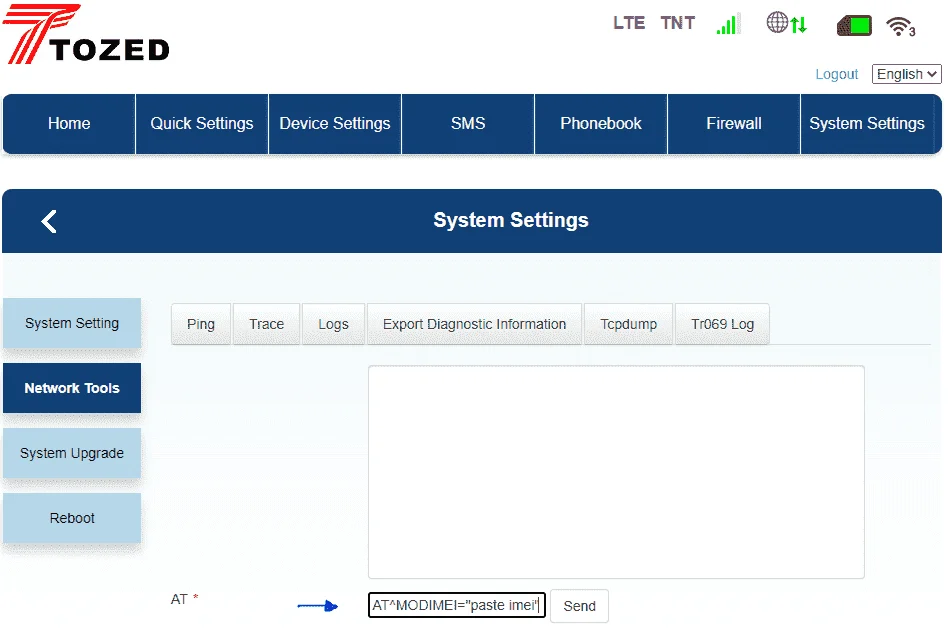Select Network Tools in the sidebar
Screen dimensions: 950x637
72,388
